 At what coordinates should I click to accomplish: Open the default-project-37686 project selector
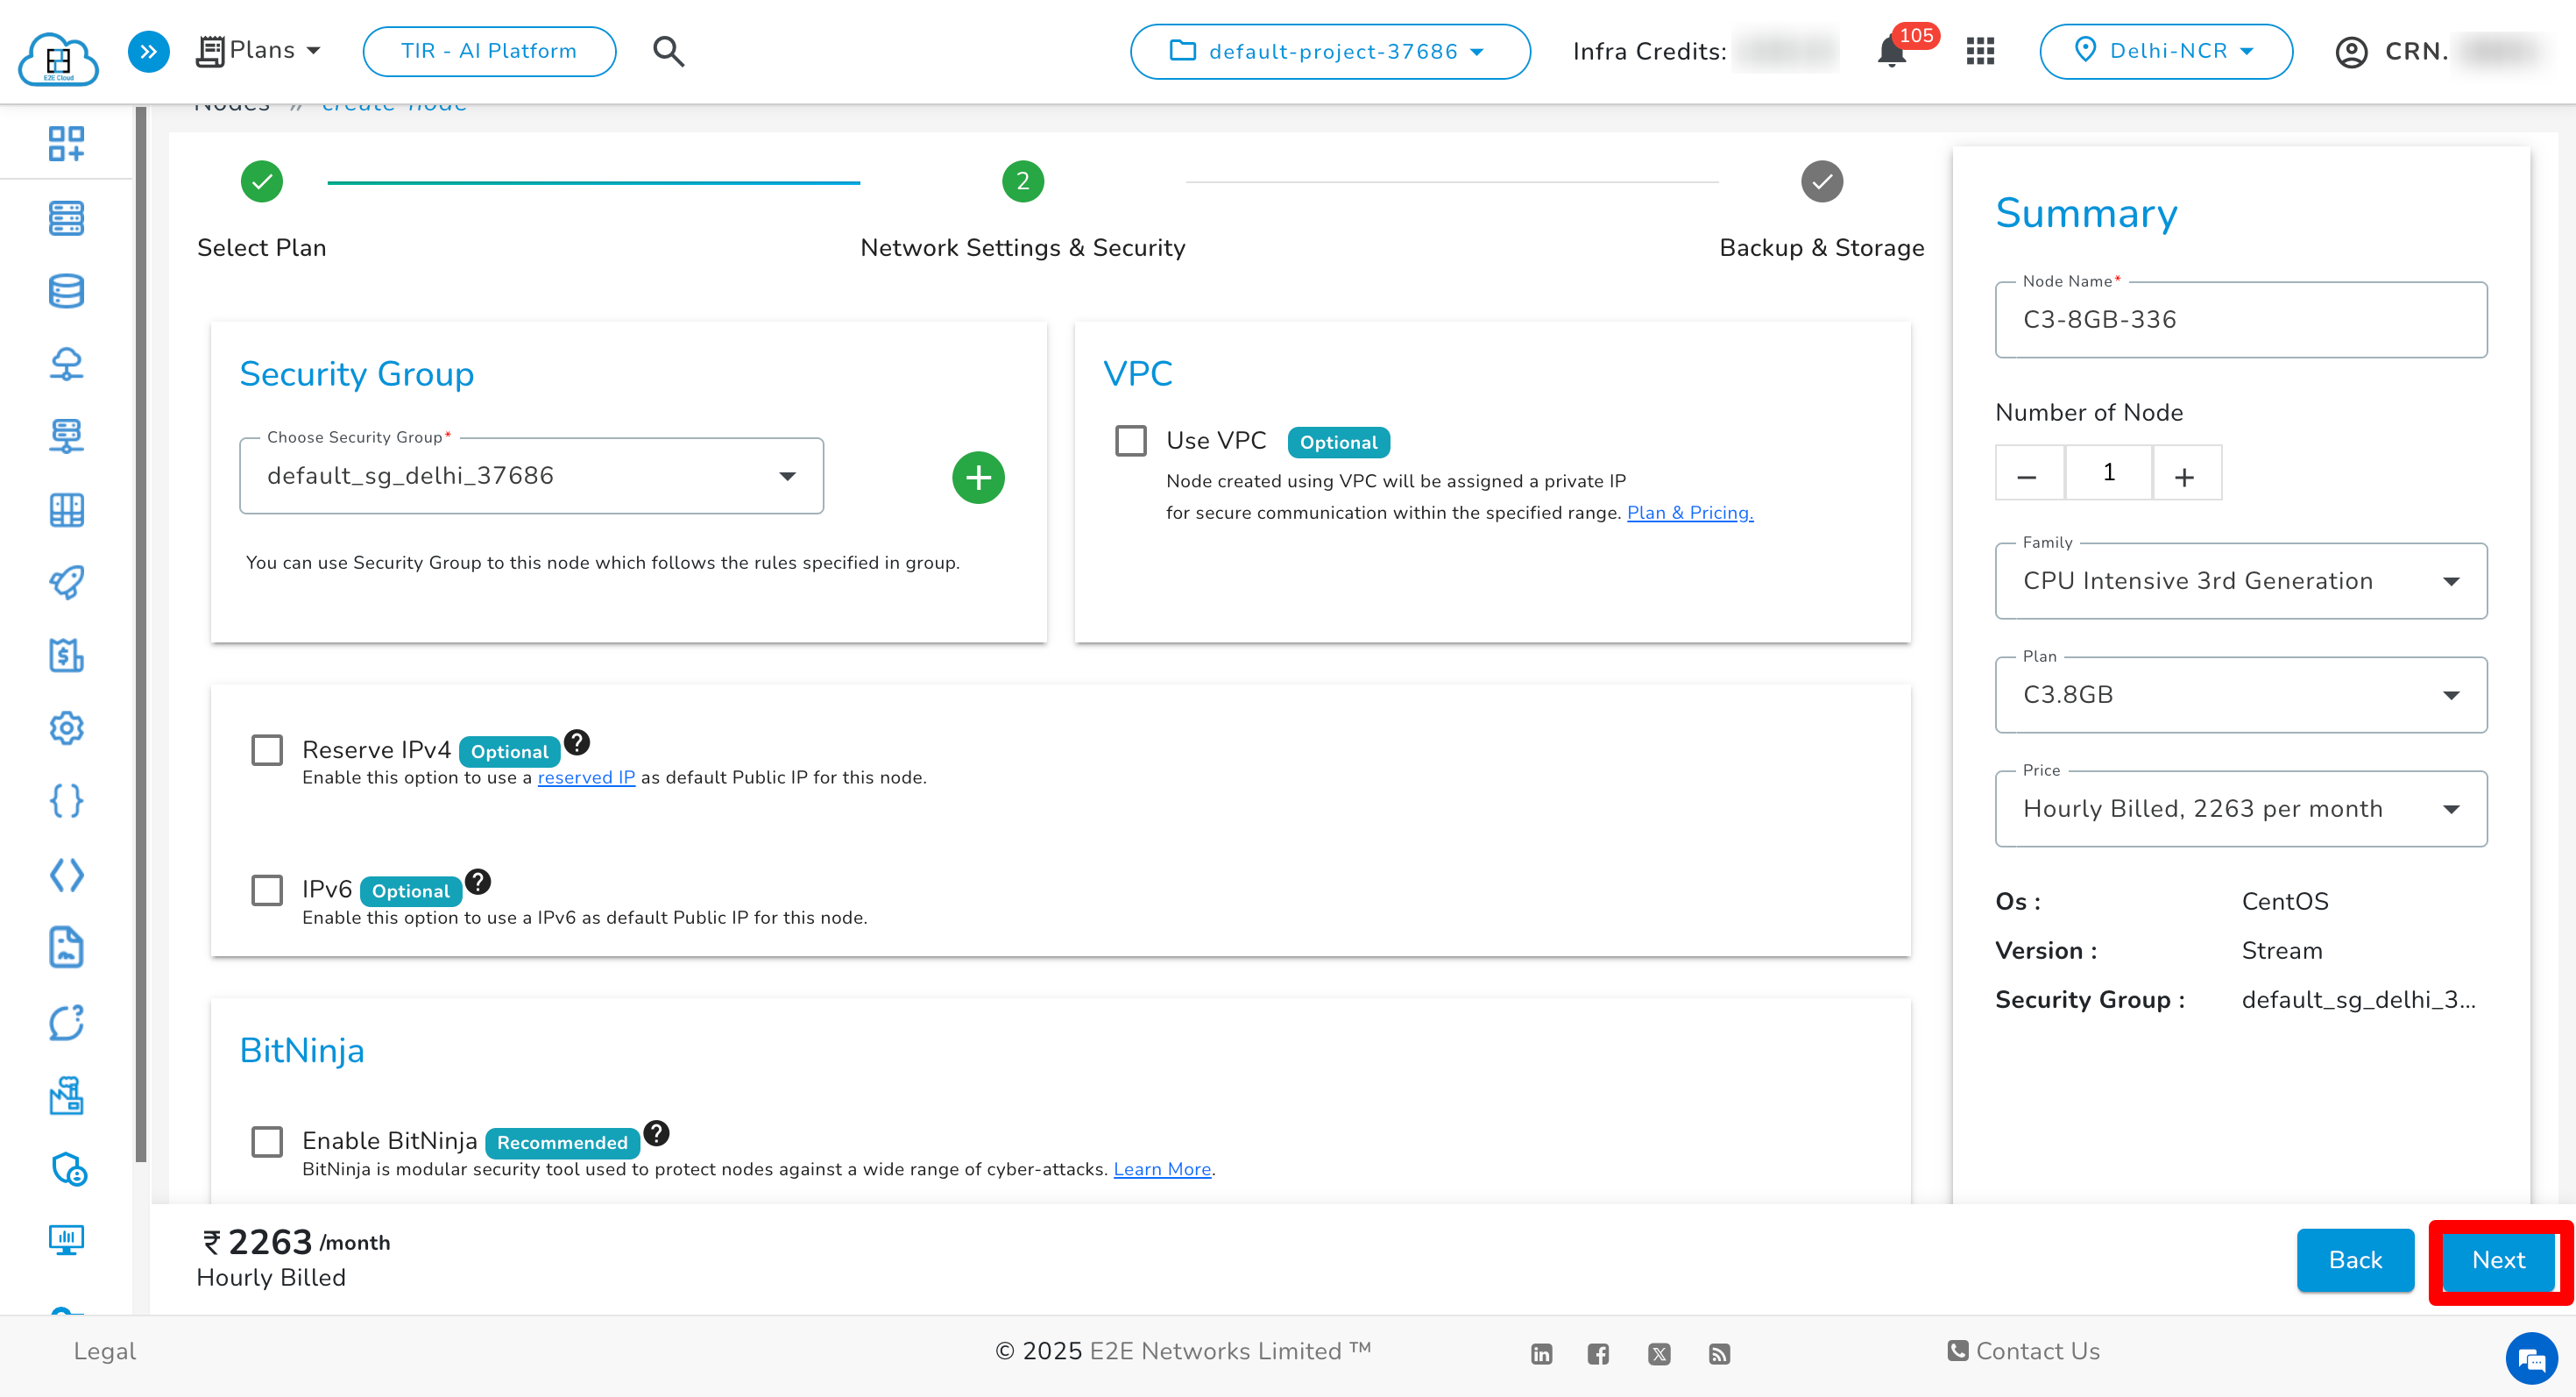(x=1330, y=51)
